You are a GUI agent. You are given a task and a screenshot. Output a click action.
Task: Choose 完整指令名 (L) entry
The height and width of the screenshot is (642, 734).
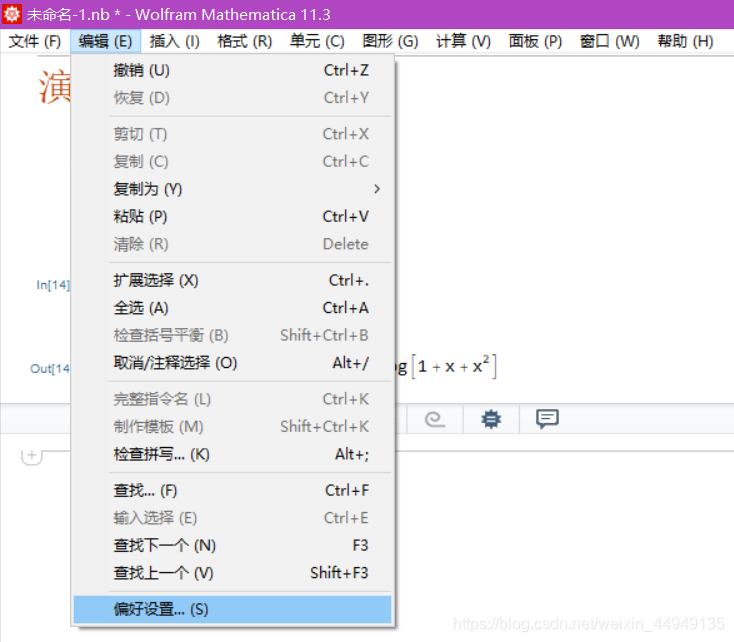click(233, 399)
